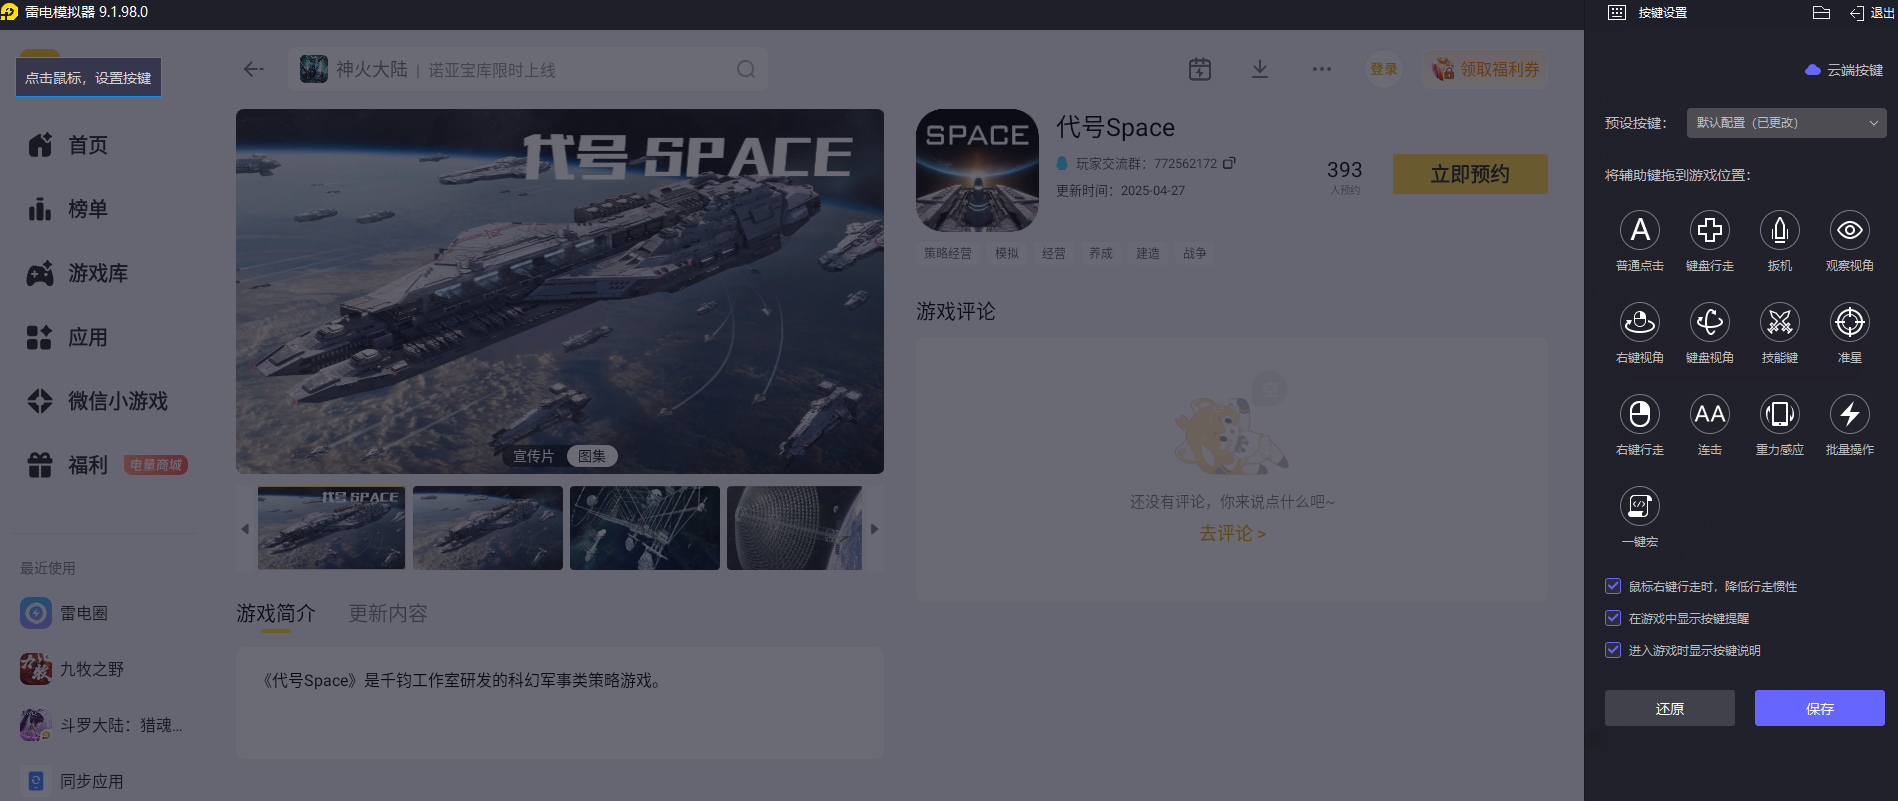The height and width of the screenshot is (801, 1898).
Task: Open 榜单 rankings in the sidebar
Action: [68, 209]
